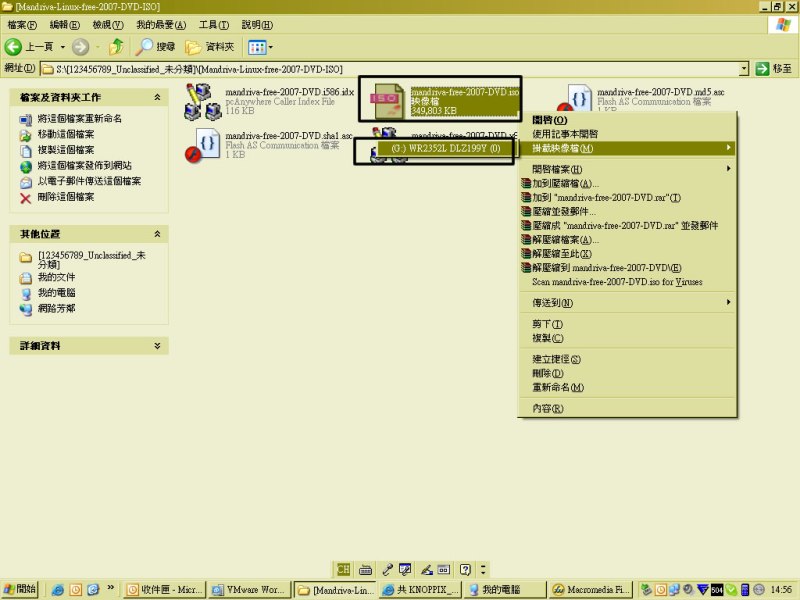Open 網路芳鄰 network places link

56,308
